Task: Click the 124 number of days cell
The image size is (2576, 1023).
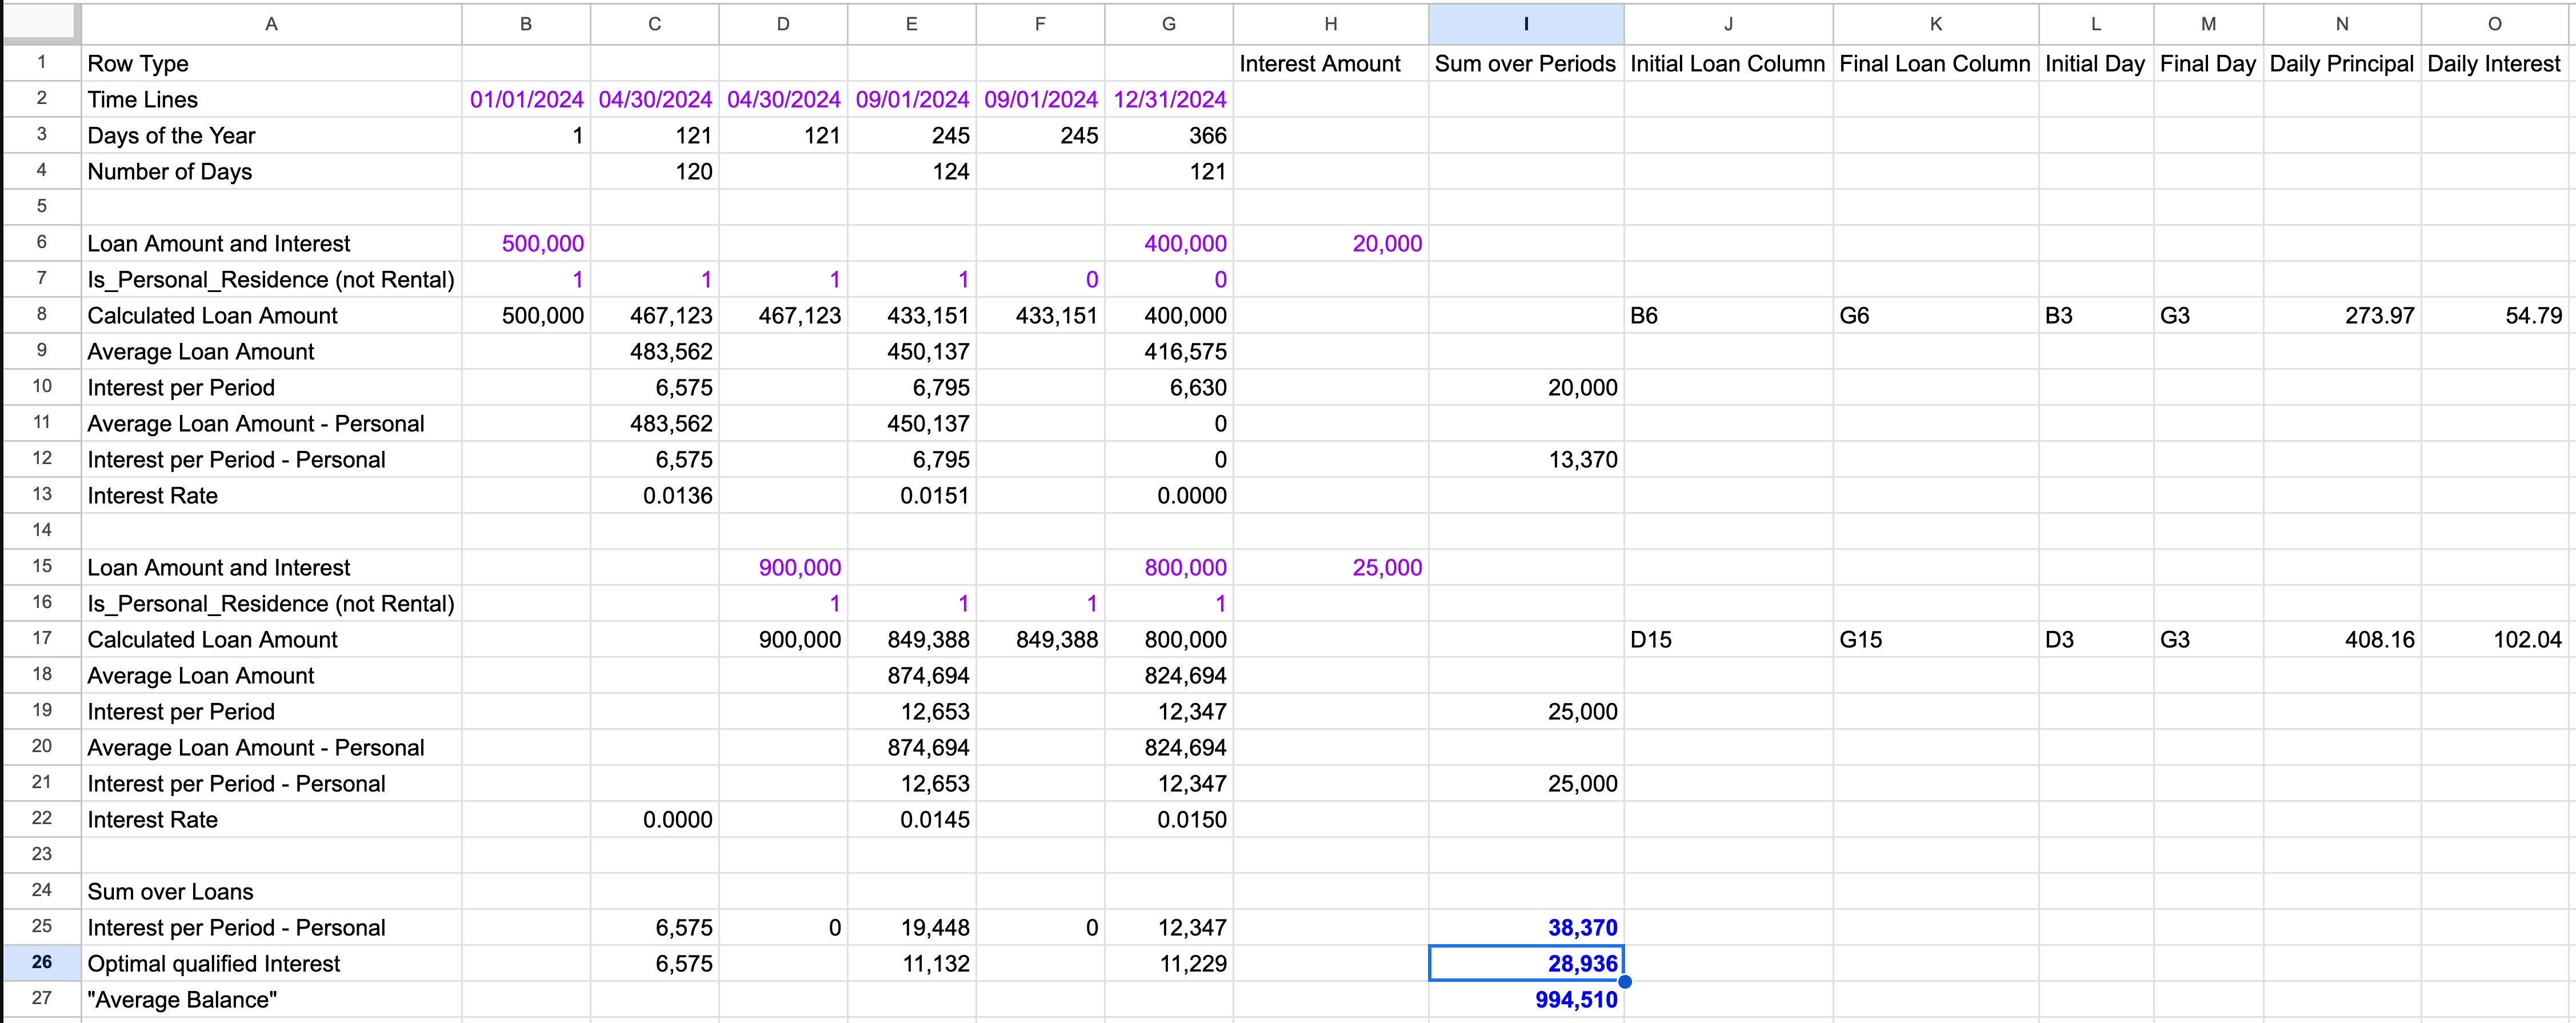Action: click(911, 172)
